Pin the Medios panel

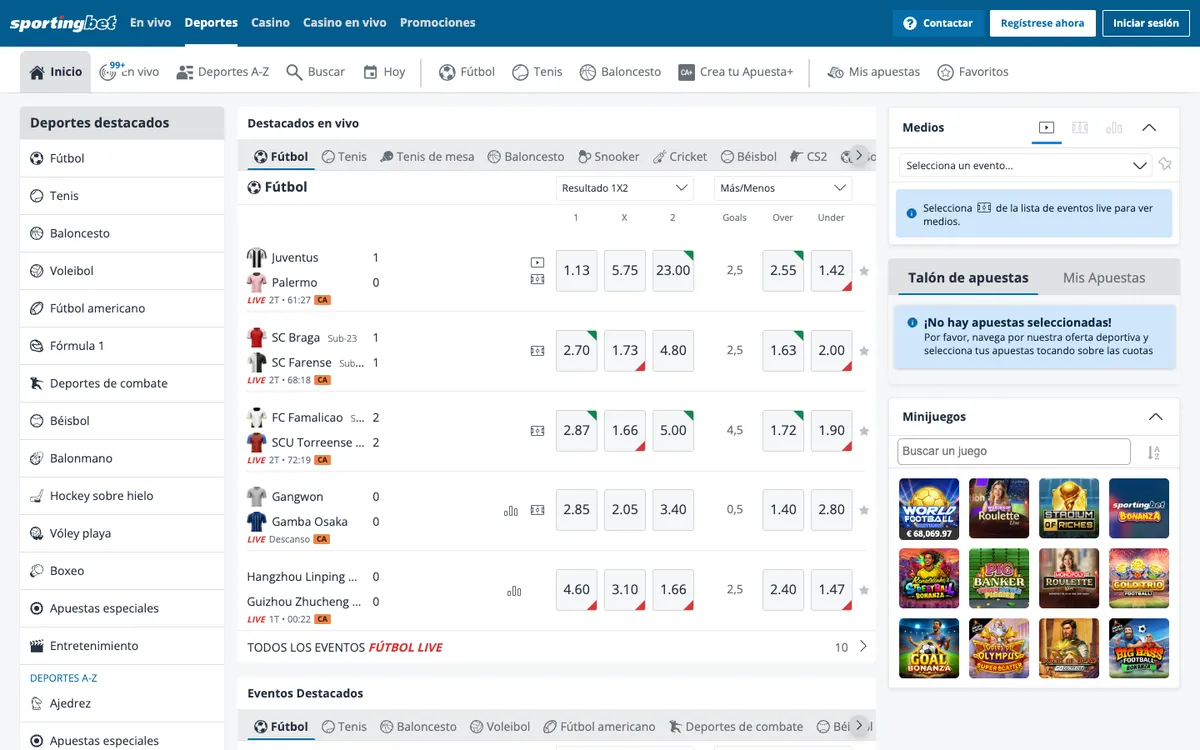tap(1165, 165)
